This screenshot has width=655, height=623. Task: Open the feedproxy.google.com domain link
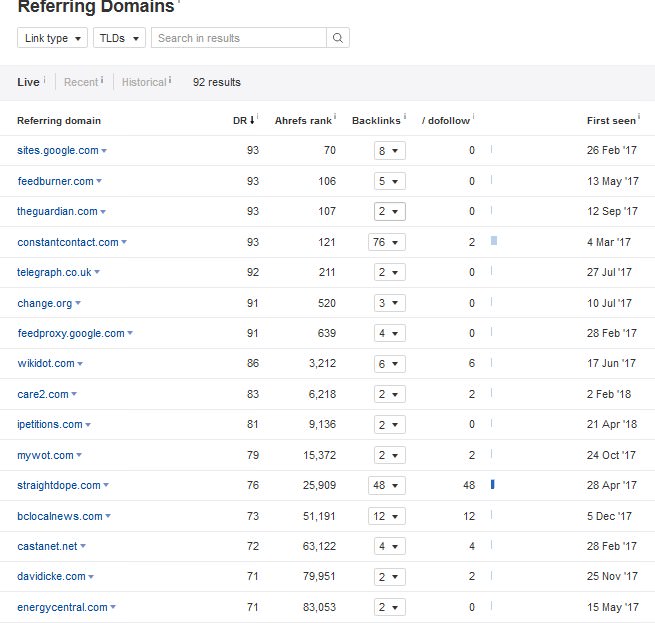pyautogui.click(x=71, y=333)
